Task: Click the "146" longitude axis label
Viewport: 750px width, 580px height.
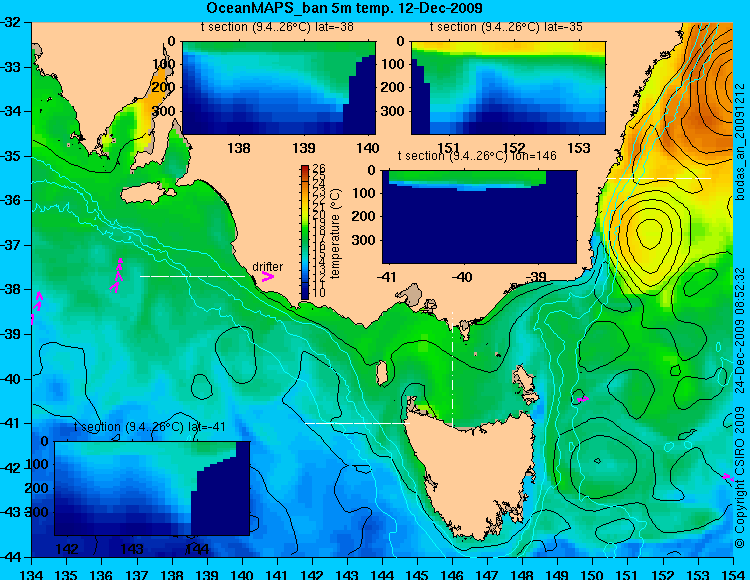Action: coord(452,574)
